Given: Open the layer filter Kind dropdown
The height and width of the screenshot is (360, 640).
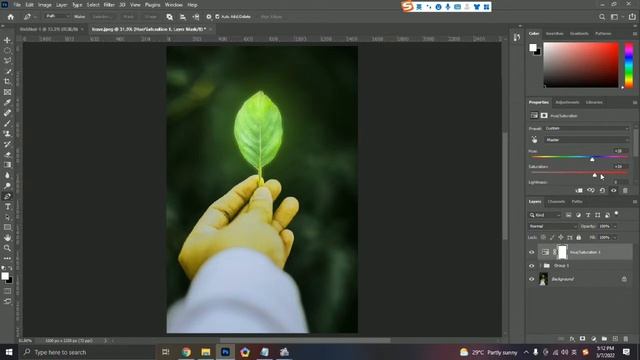Looking at the screenshot, I should point(545,215).
